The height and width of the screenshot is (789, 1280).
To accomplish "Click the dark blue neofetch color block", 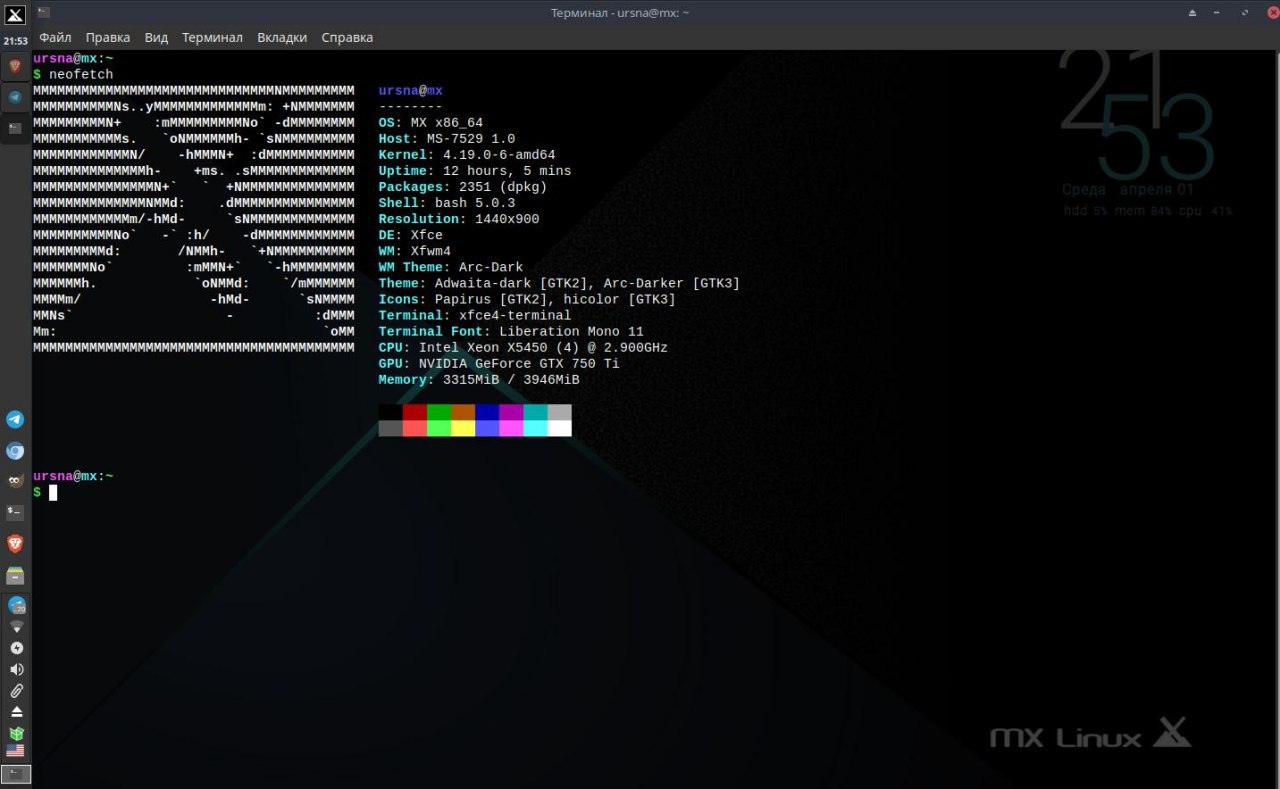I will [x=487, y=412].
